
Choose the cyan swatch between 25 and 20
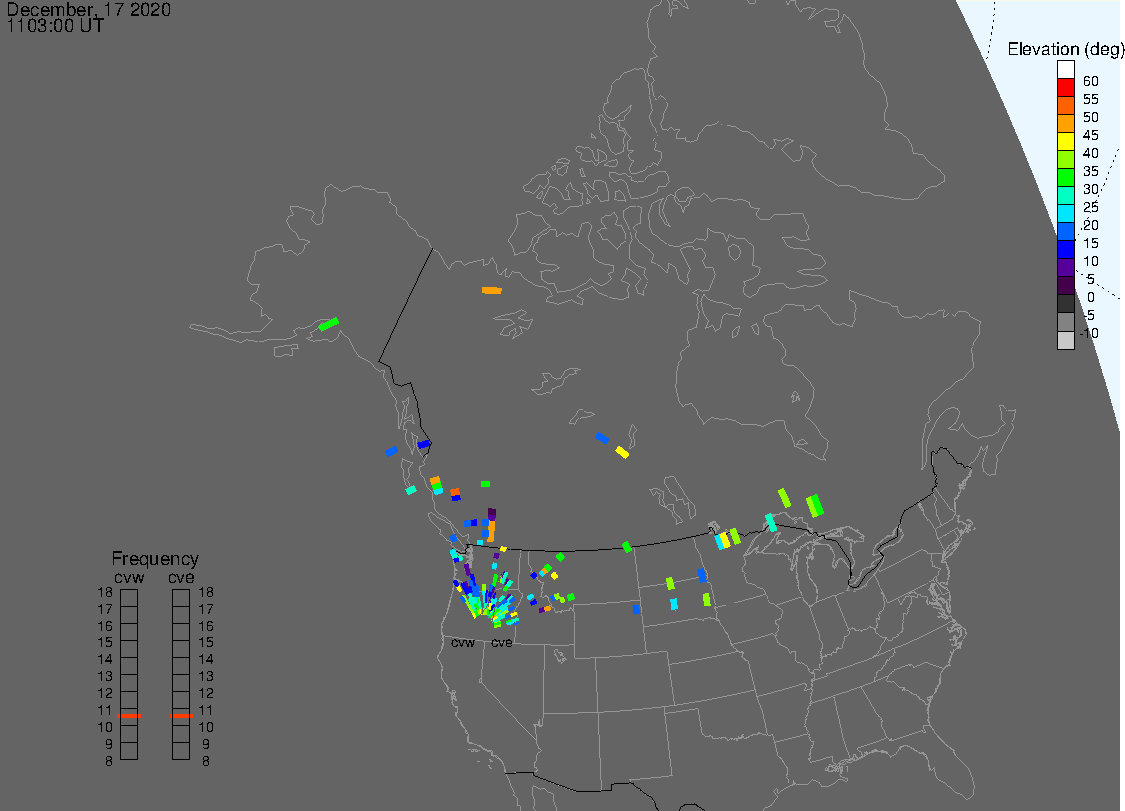tap(1065, 213)
